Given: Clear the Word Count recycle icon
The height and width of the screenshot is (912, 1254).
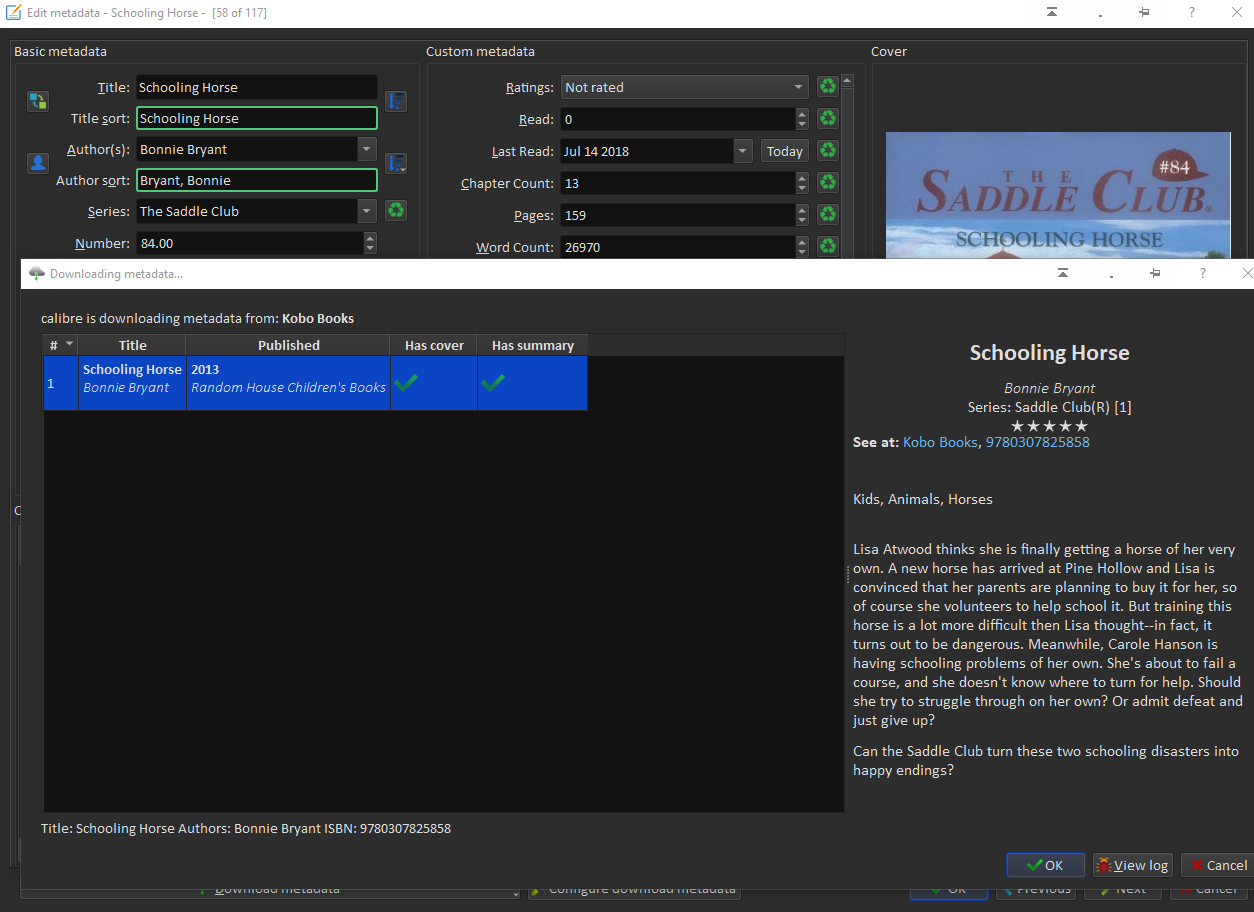Looking at the screenshot, I should pyautogui.click(x=827, y=247).
